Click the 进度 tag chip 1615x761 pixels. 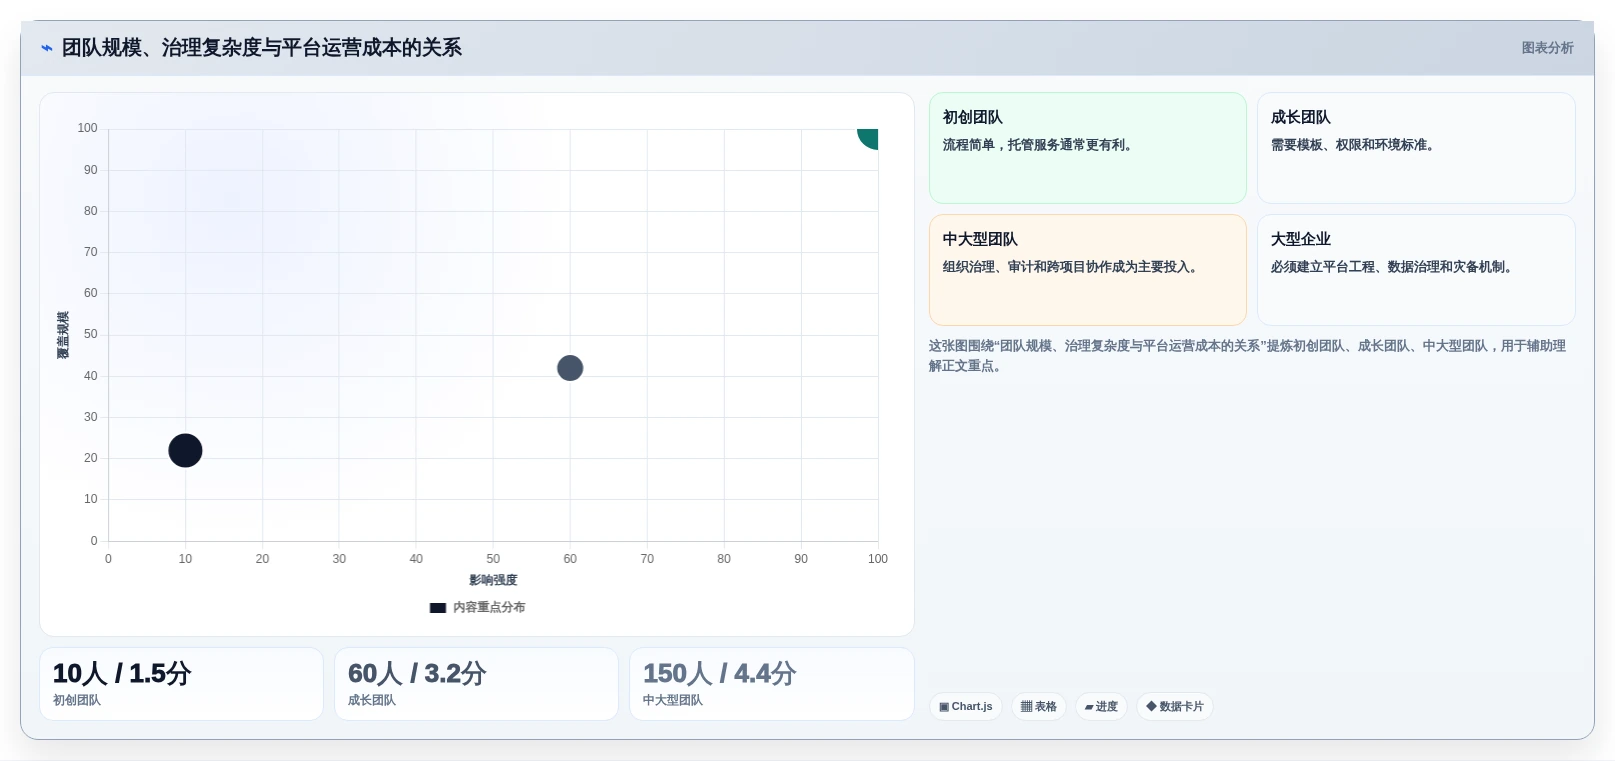(1101, 707)
